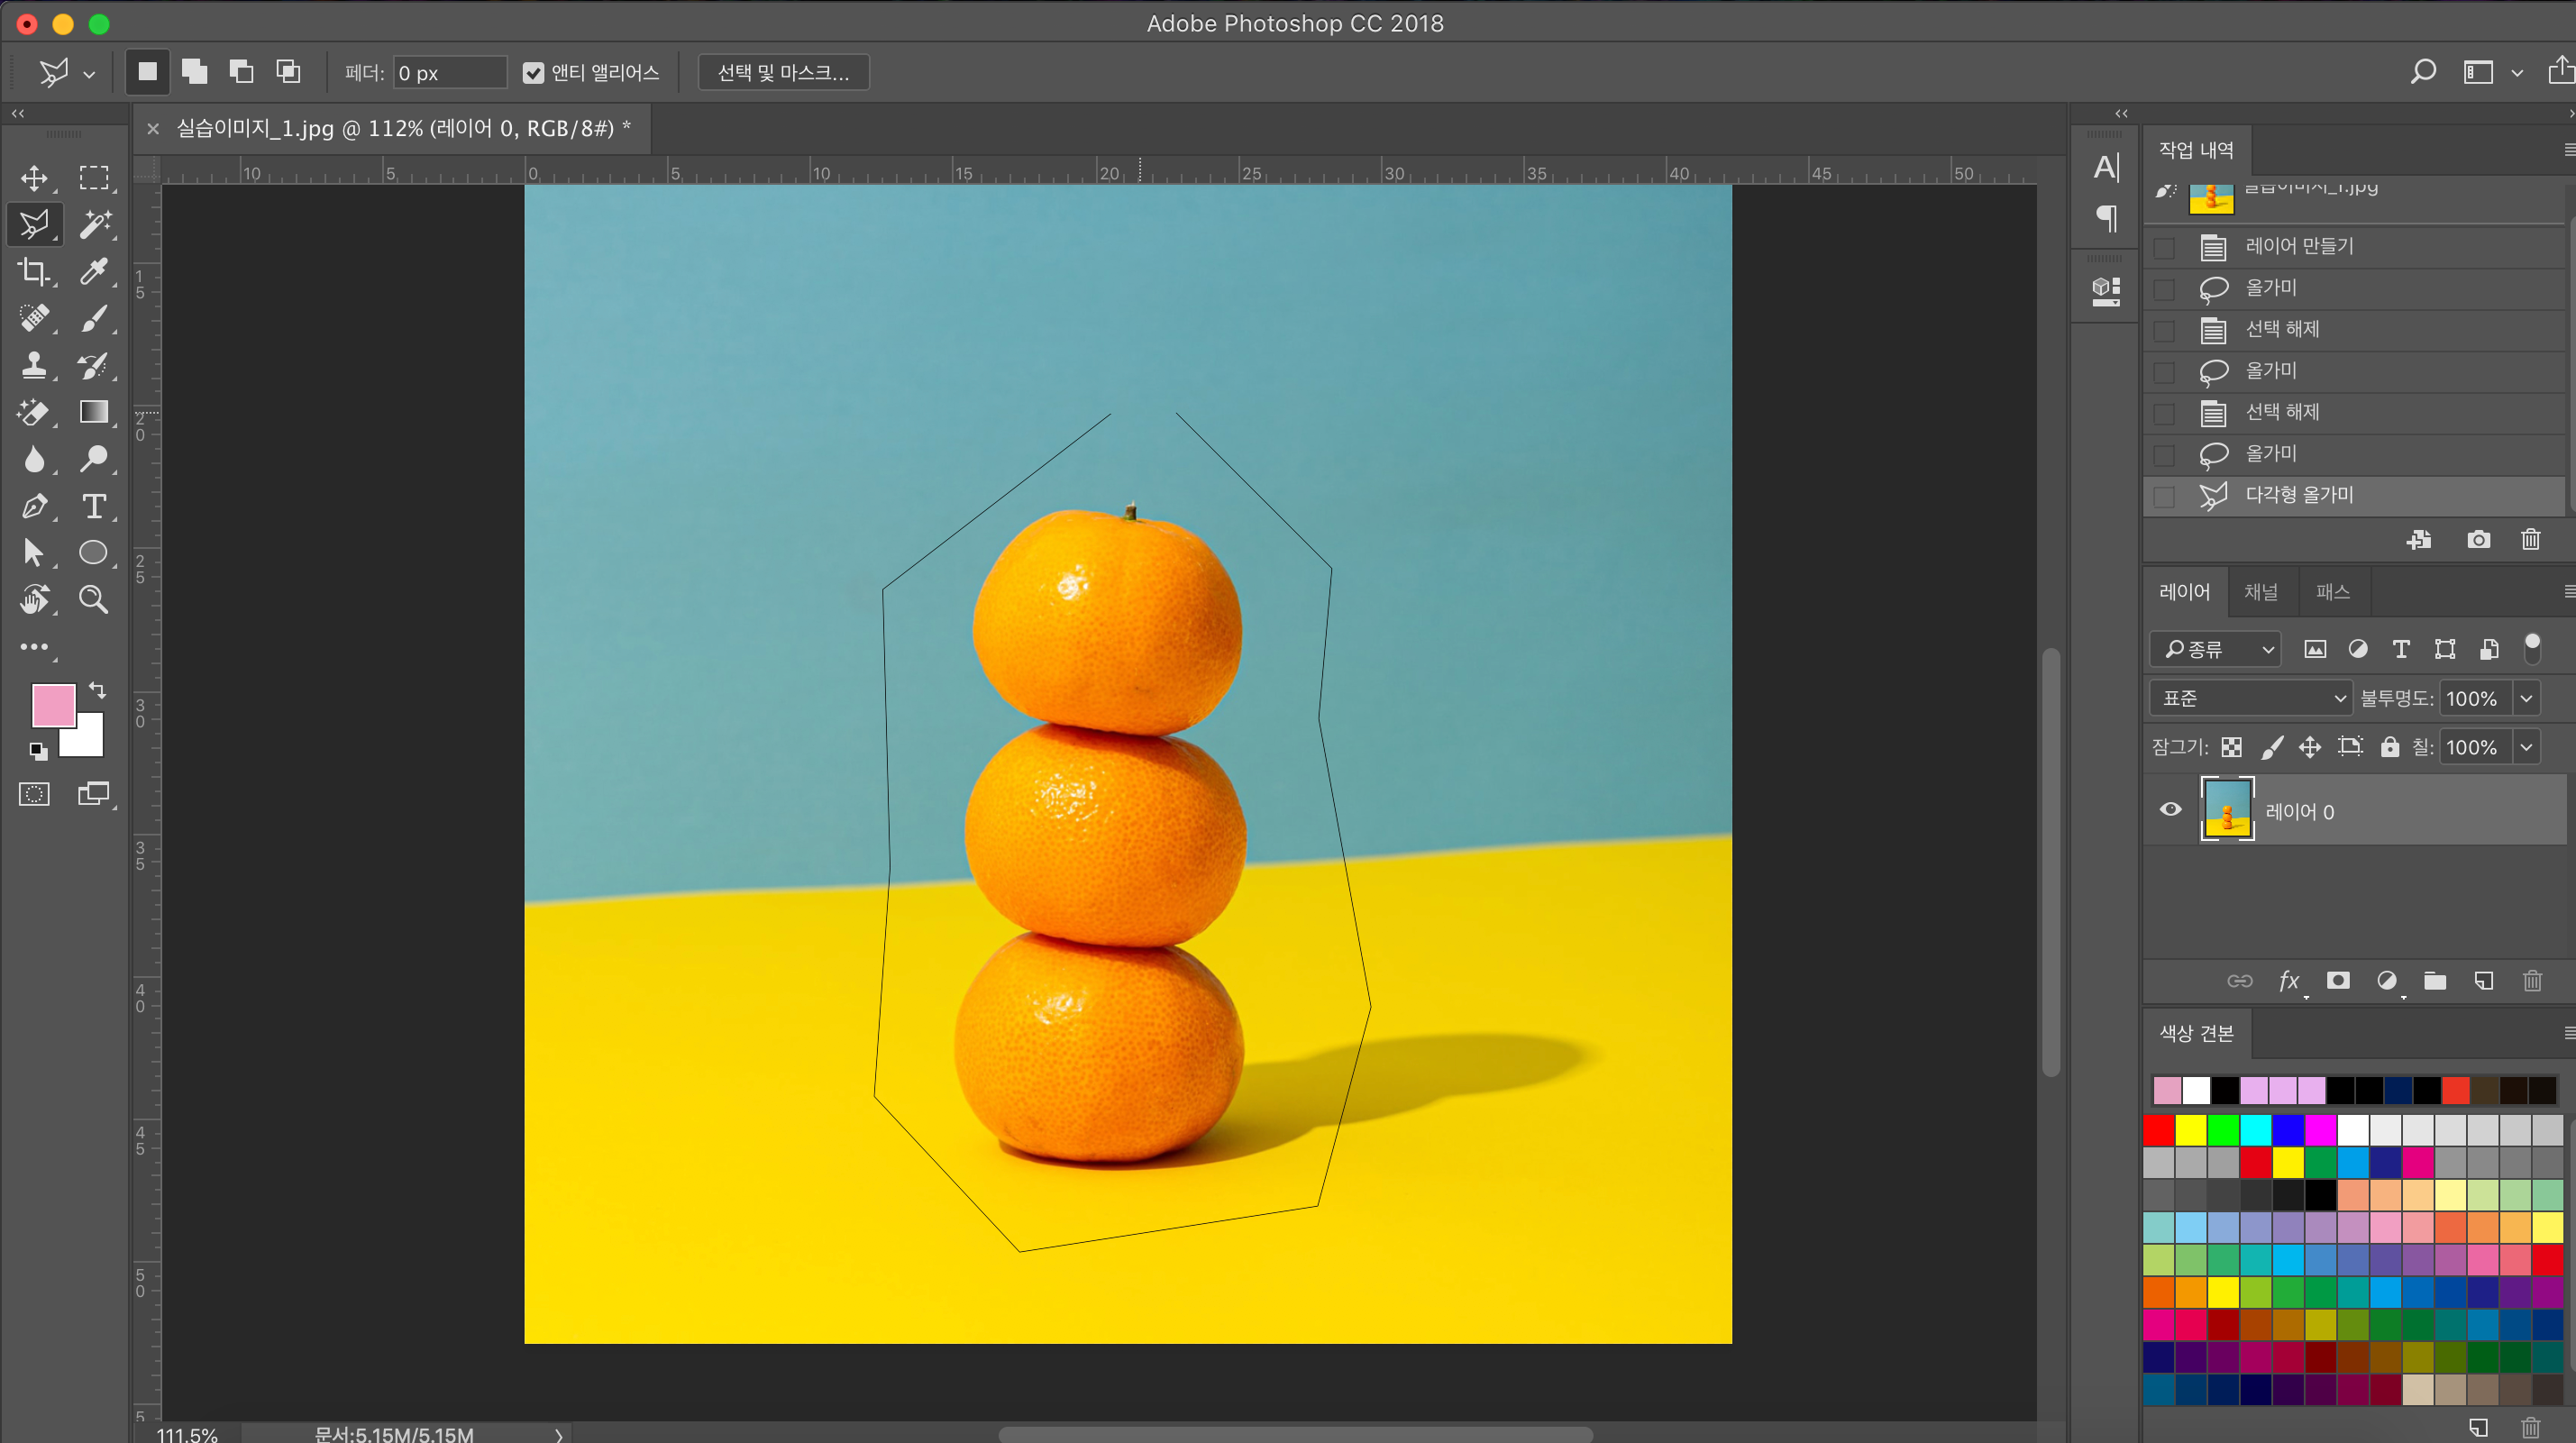This screenshot has height=1443, width=2576.
Task: Open the 표준 blend mode dropdown
Action: click(2250, 698)
